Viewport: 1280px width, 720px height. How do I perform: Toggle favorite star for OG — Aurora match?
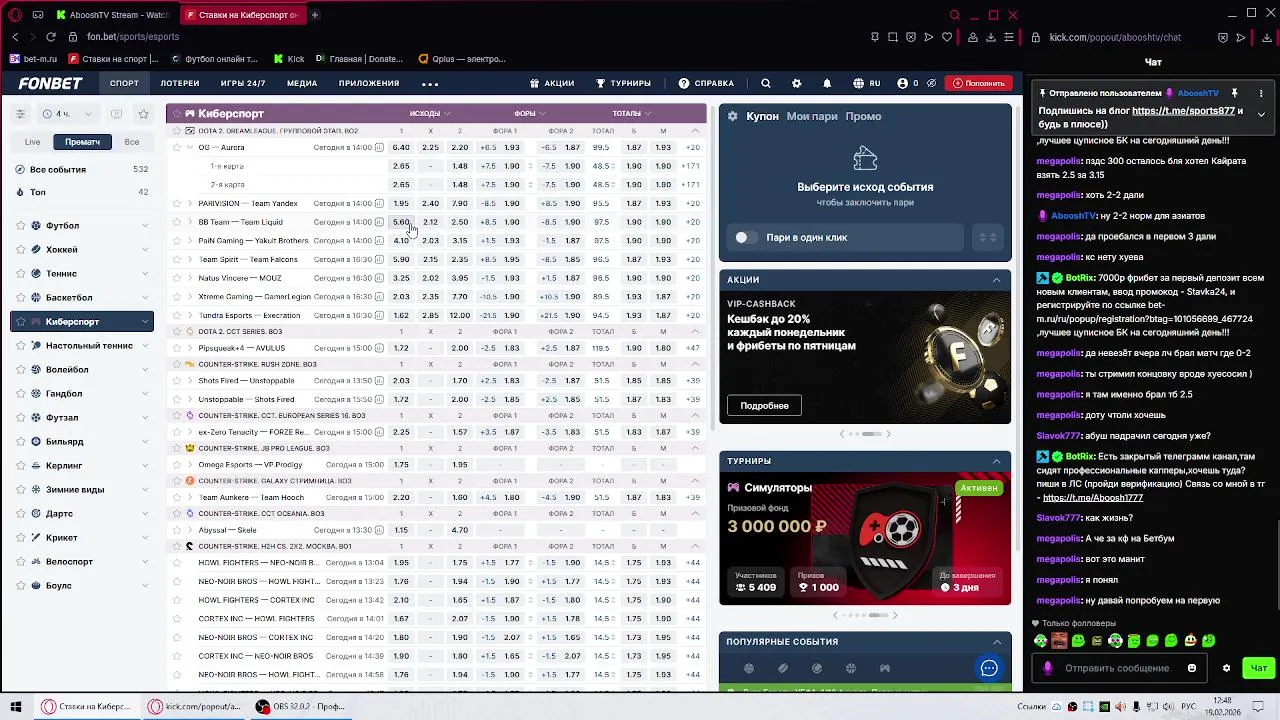(x=177, y=148)
